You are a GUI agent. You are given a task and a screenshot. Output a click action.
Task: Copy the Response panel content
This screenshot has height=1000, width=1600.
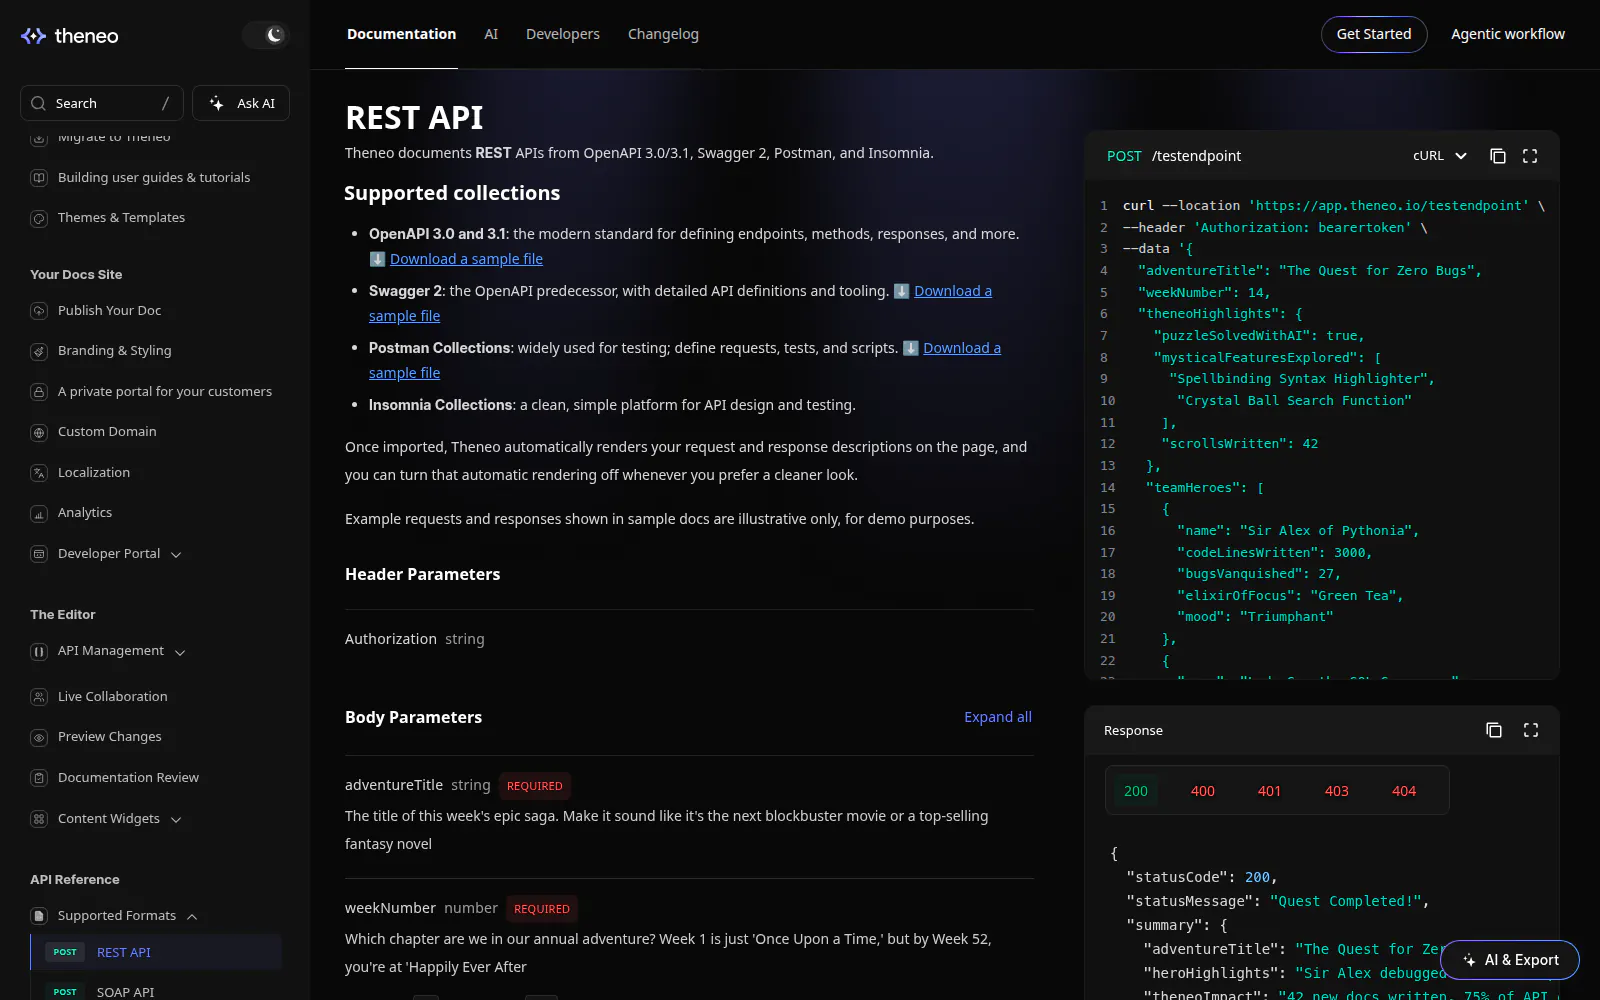tap(1493, 730)
